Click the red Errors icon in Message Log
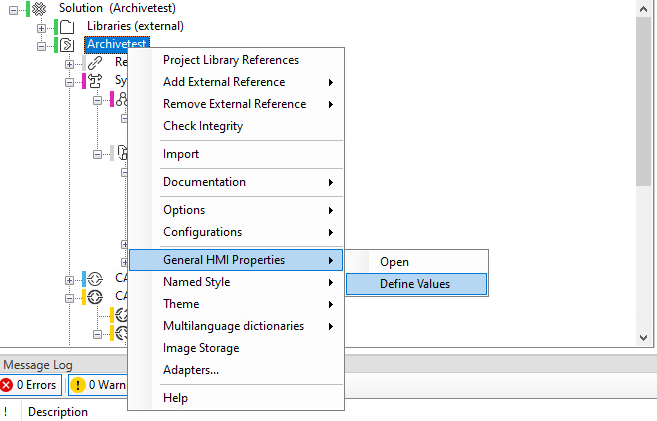 point(7,385)
